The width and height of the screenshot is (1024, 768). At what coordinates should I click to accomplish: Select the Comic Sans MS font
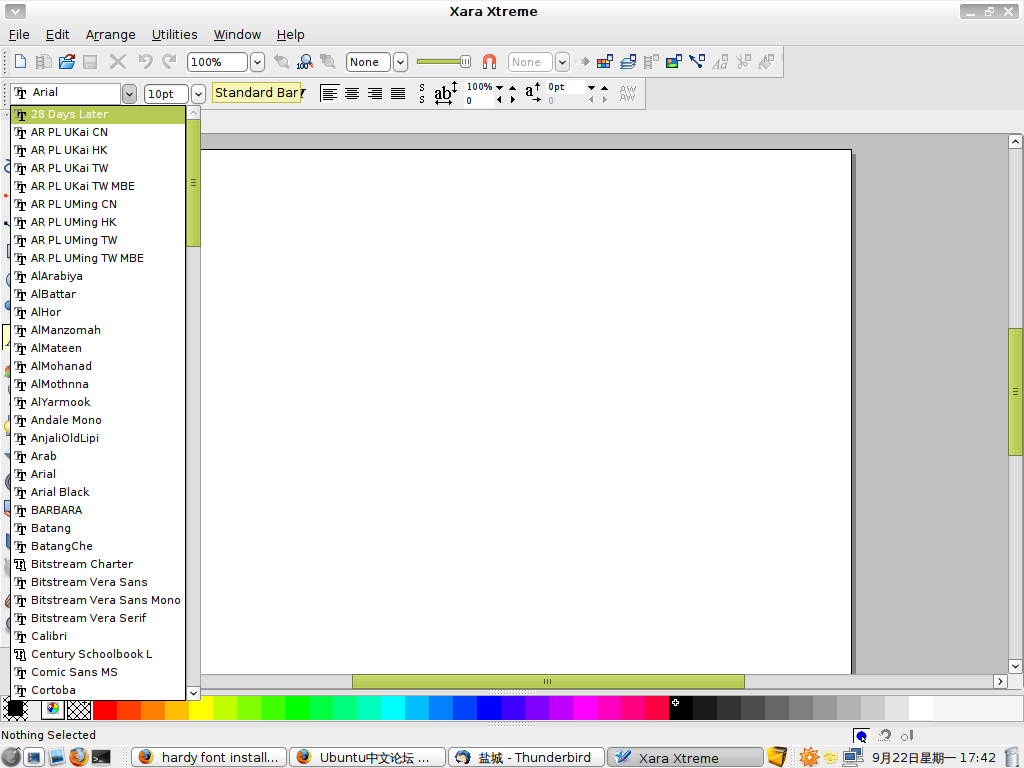[x=98, y=672]
